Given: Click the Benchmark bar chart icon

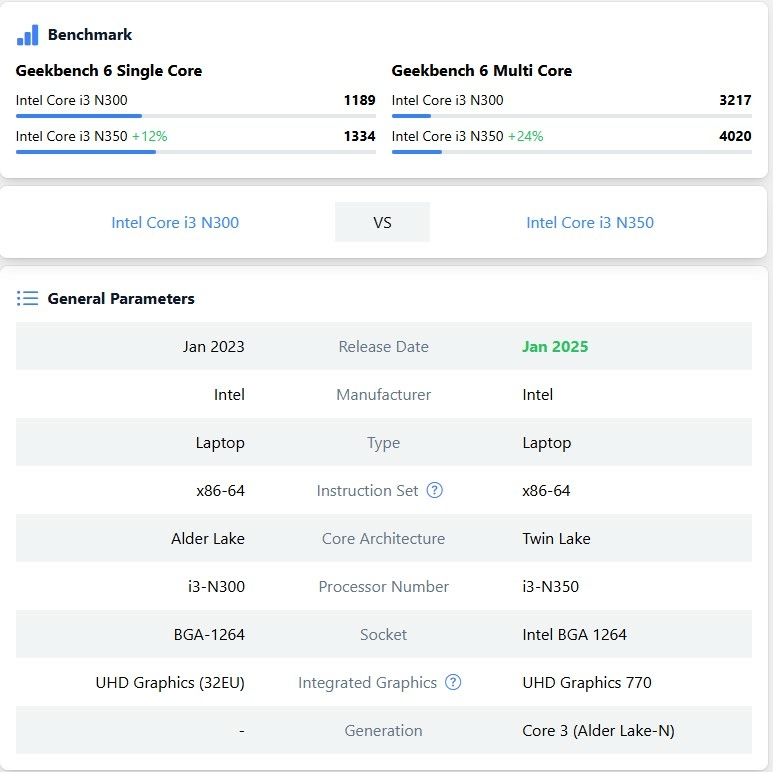Looking at the screenshot, I should point(28,35).
